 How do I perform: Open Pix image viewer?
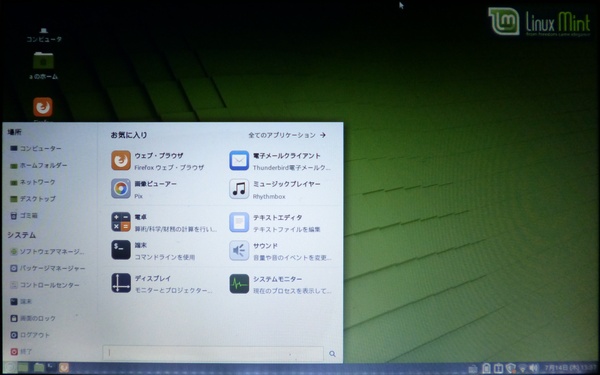pyautogui.click(x=161, y=189)
